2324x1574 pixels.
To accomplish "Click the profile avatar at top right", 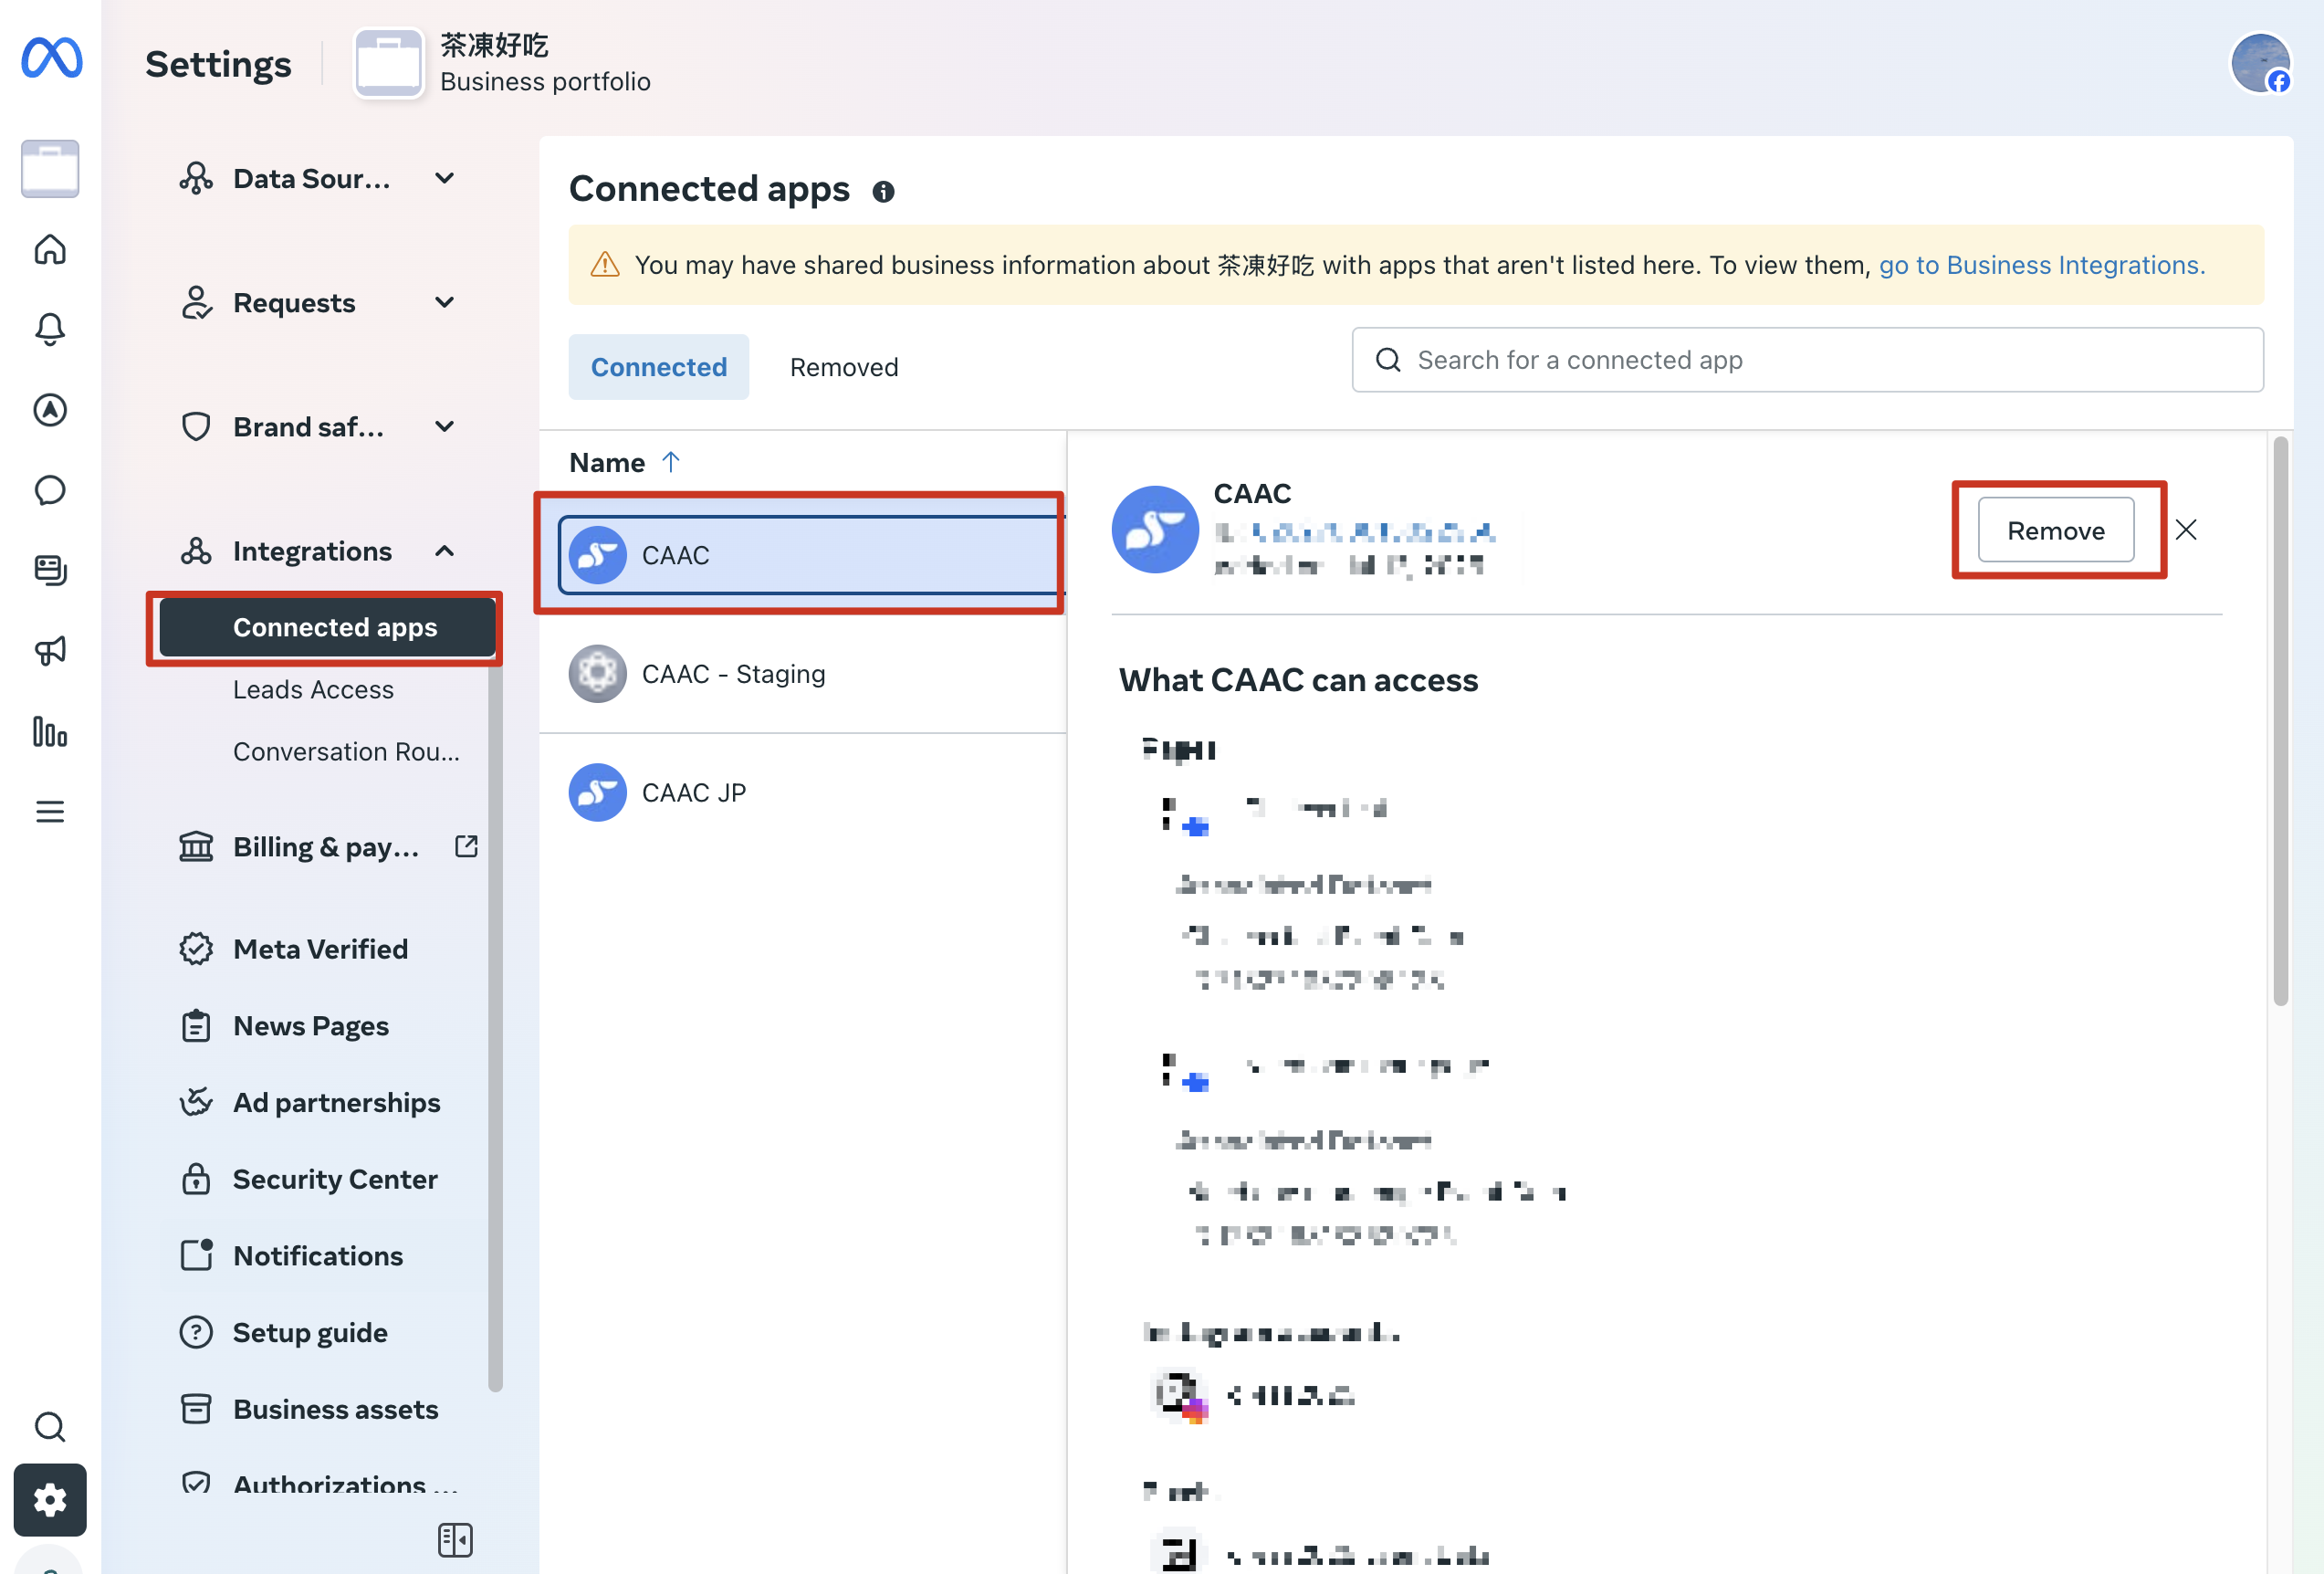I will pyautogui.click(x=2261, y=63).
